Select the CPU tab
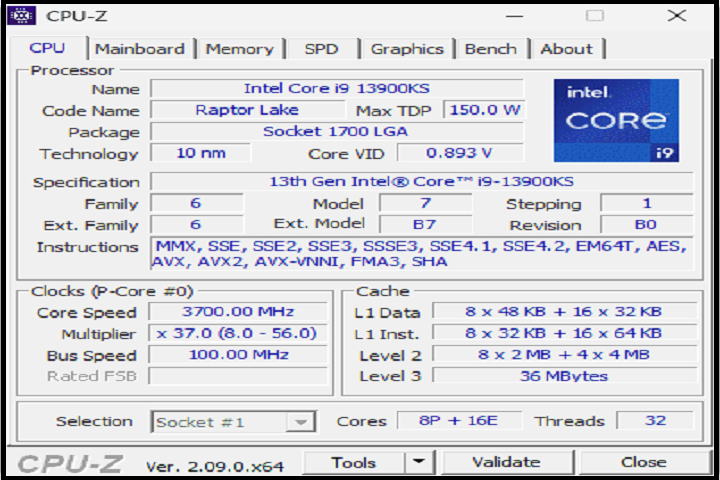The width and height of the screenshot is (720, 480). coord(47,48)
